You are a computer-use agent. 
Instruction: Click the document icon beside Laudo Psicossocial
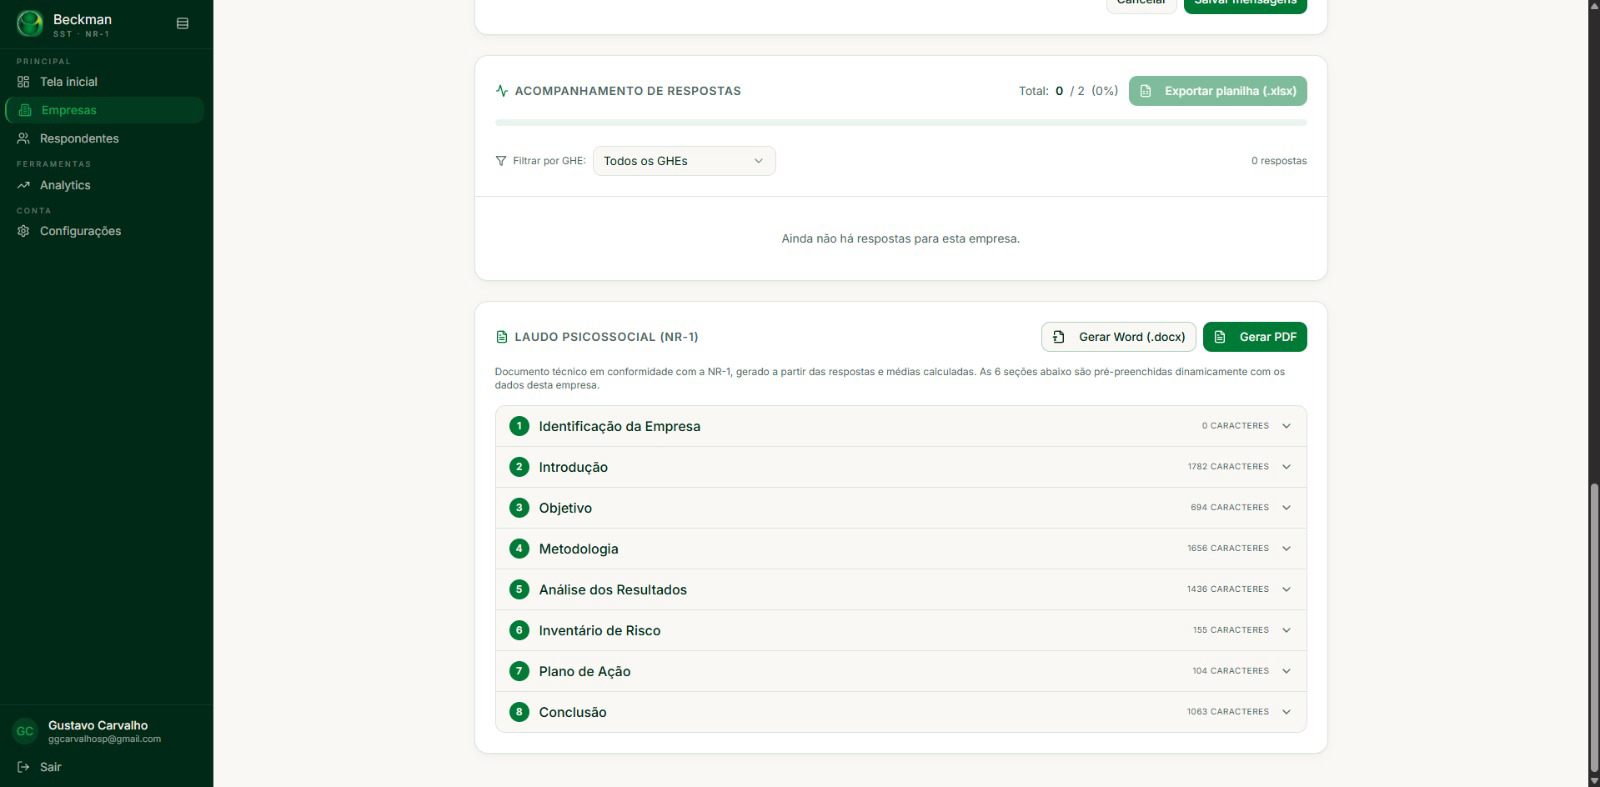(x=502, y=337)
